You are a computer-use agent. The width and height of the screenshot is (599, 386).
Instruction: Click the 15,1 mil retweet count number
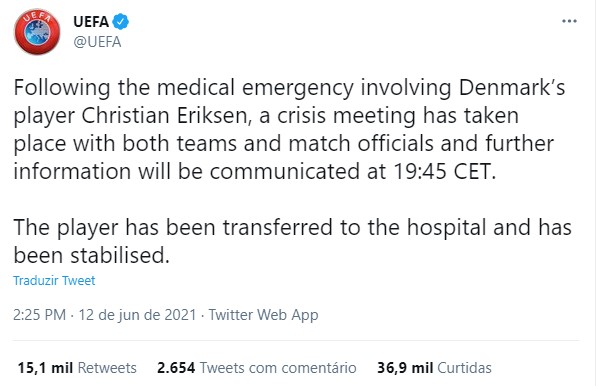click(x=45, y=368)
